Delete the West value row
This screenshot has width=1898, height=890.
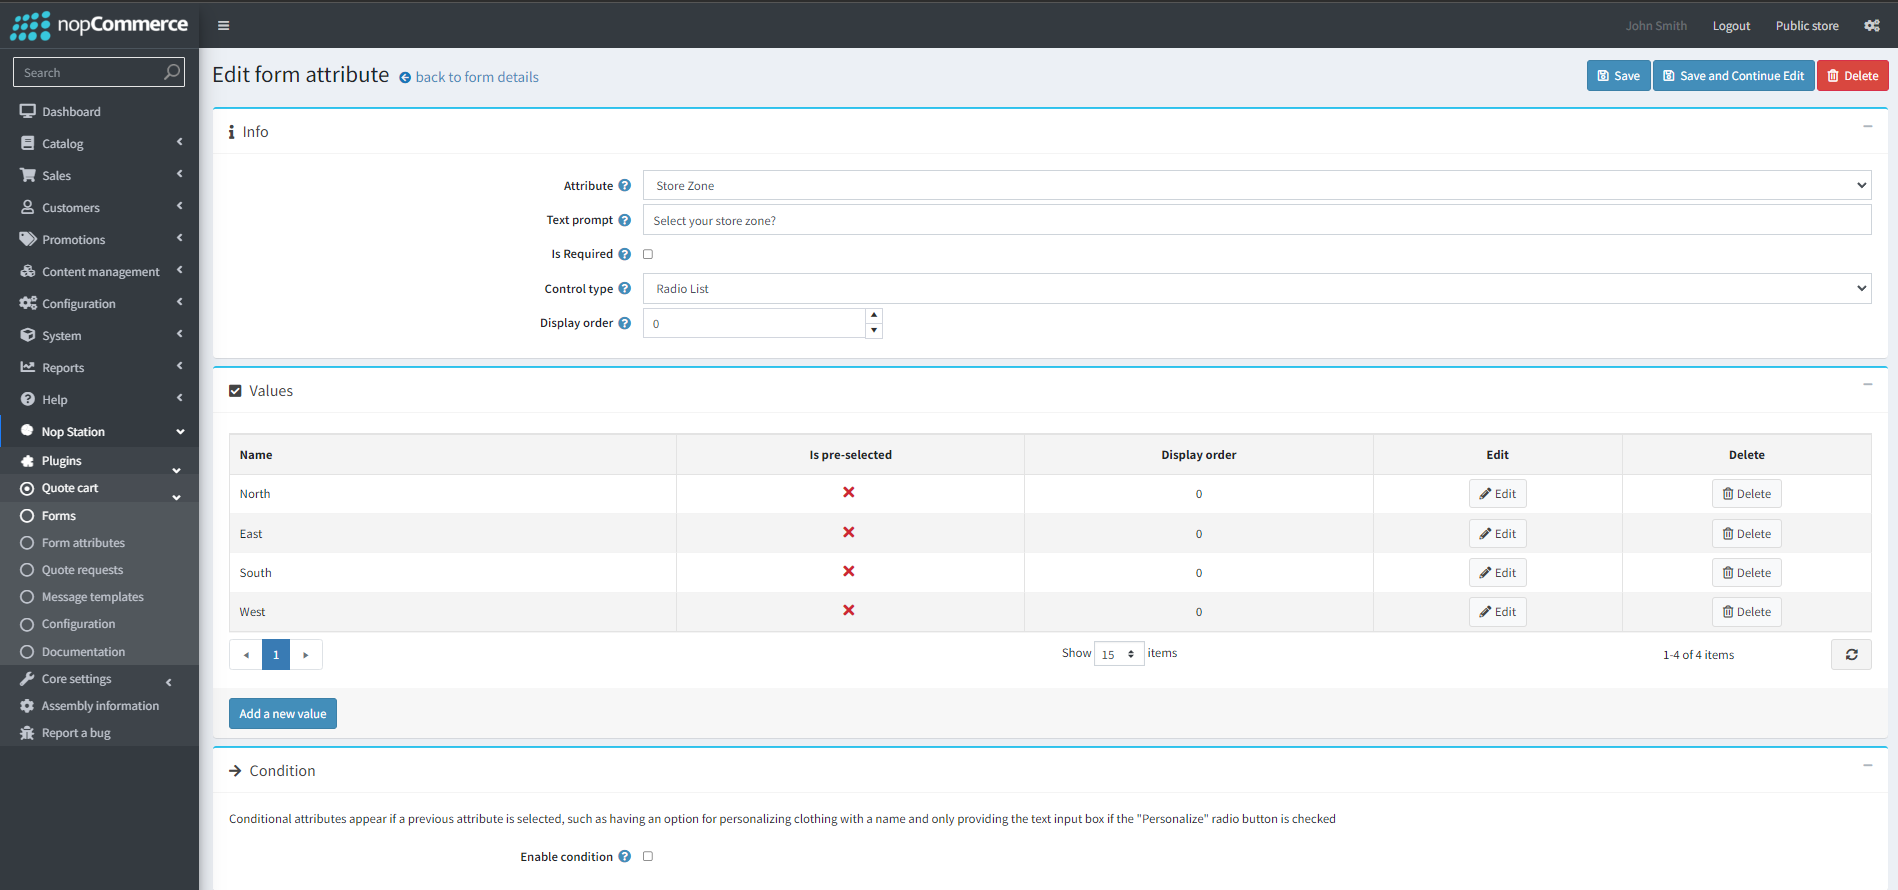1746,612
